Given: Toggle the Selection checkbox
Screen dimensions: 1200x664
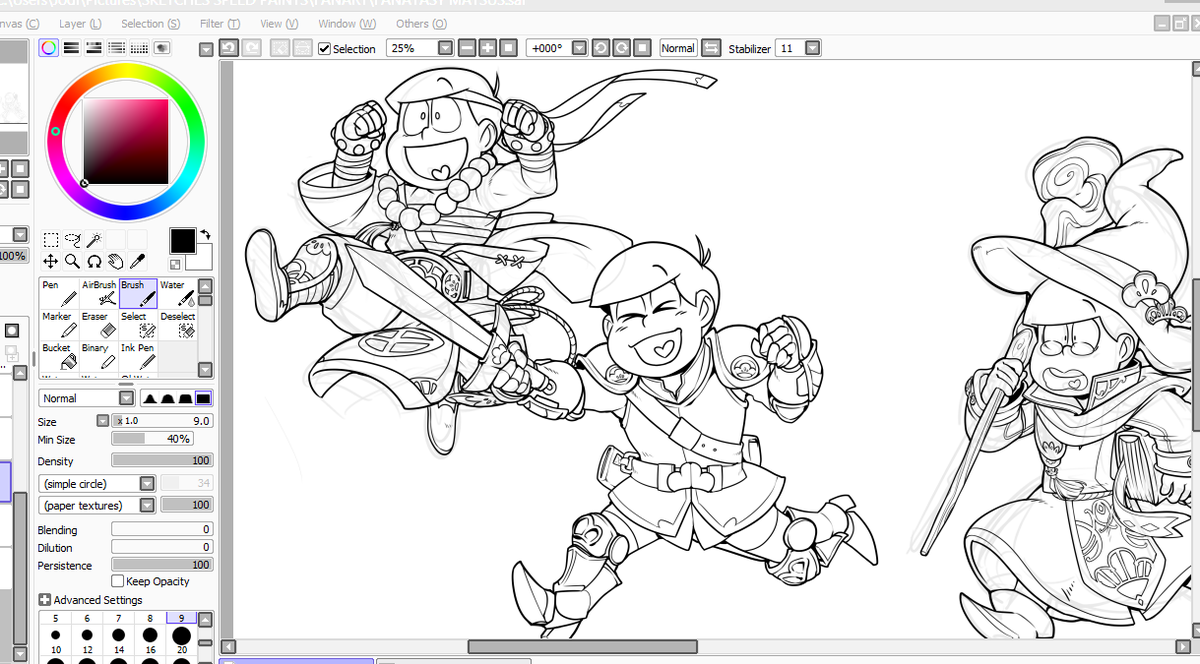Looking at the screenshot, I should pos(324,49).
